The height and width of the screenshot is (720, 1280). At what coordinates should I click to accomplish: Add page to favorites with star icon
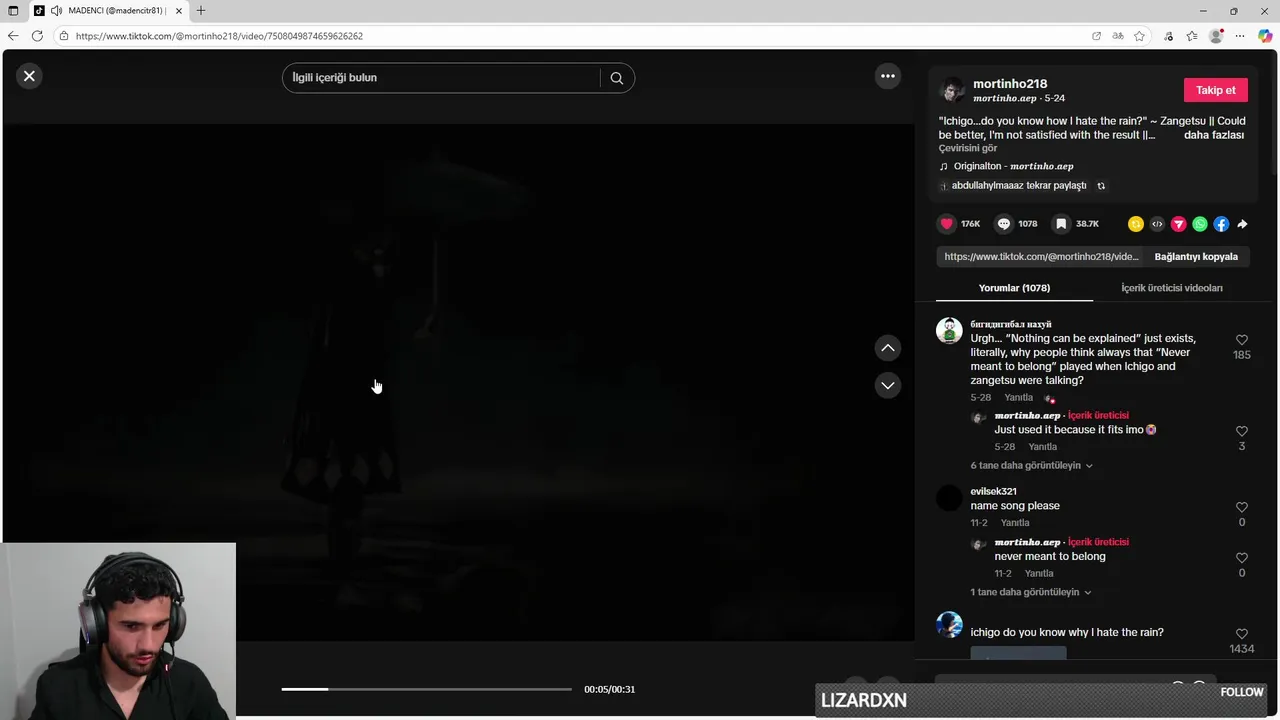click(x=1140, y=36)
